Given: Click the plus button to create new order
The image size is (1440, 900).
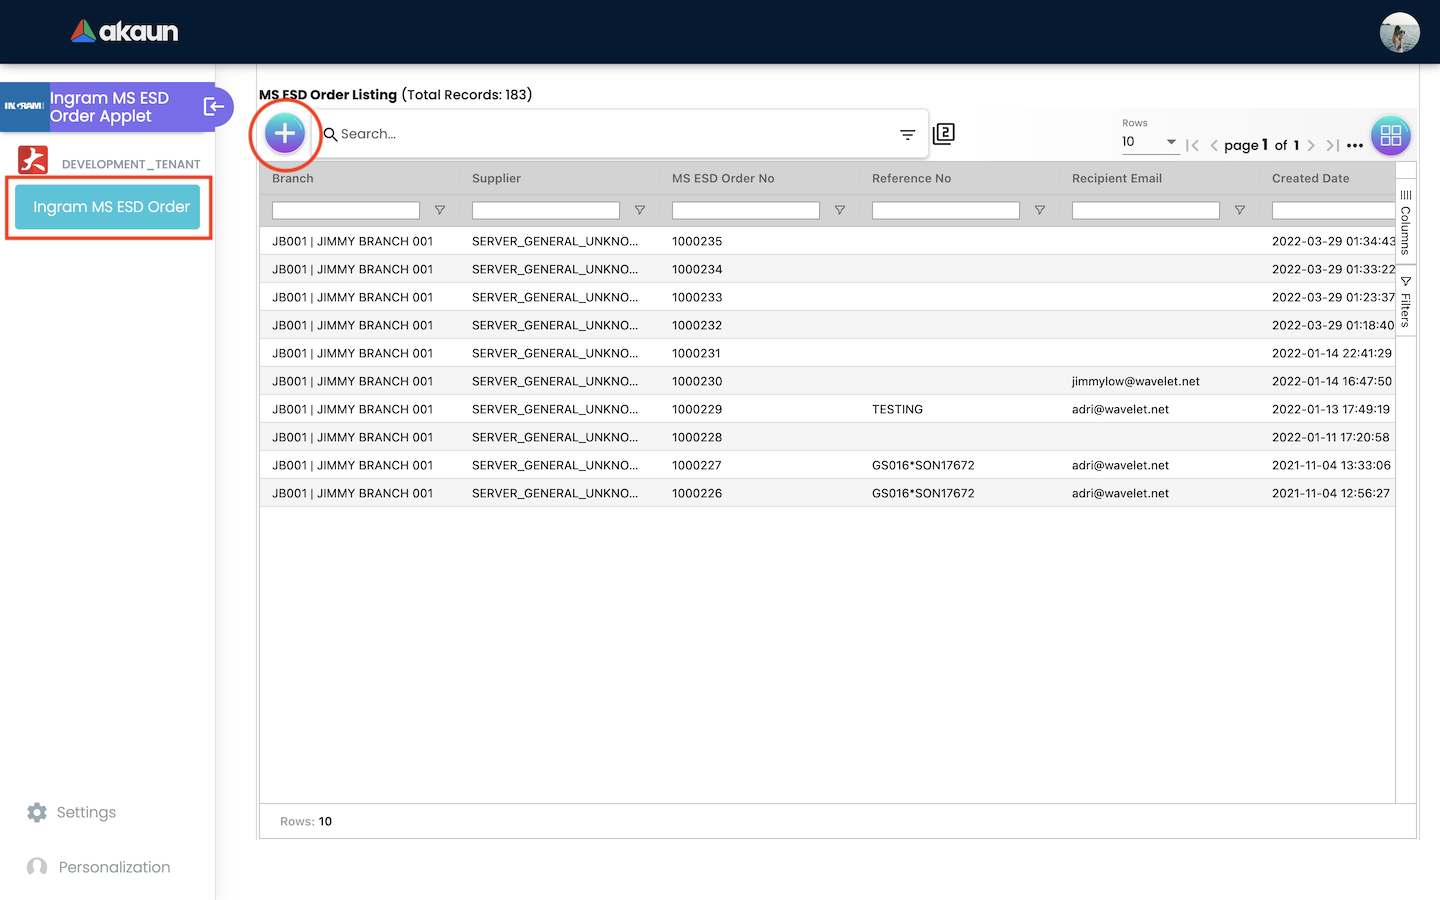Looking at the screenshot, I should click(x=285, y=133).
